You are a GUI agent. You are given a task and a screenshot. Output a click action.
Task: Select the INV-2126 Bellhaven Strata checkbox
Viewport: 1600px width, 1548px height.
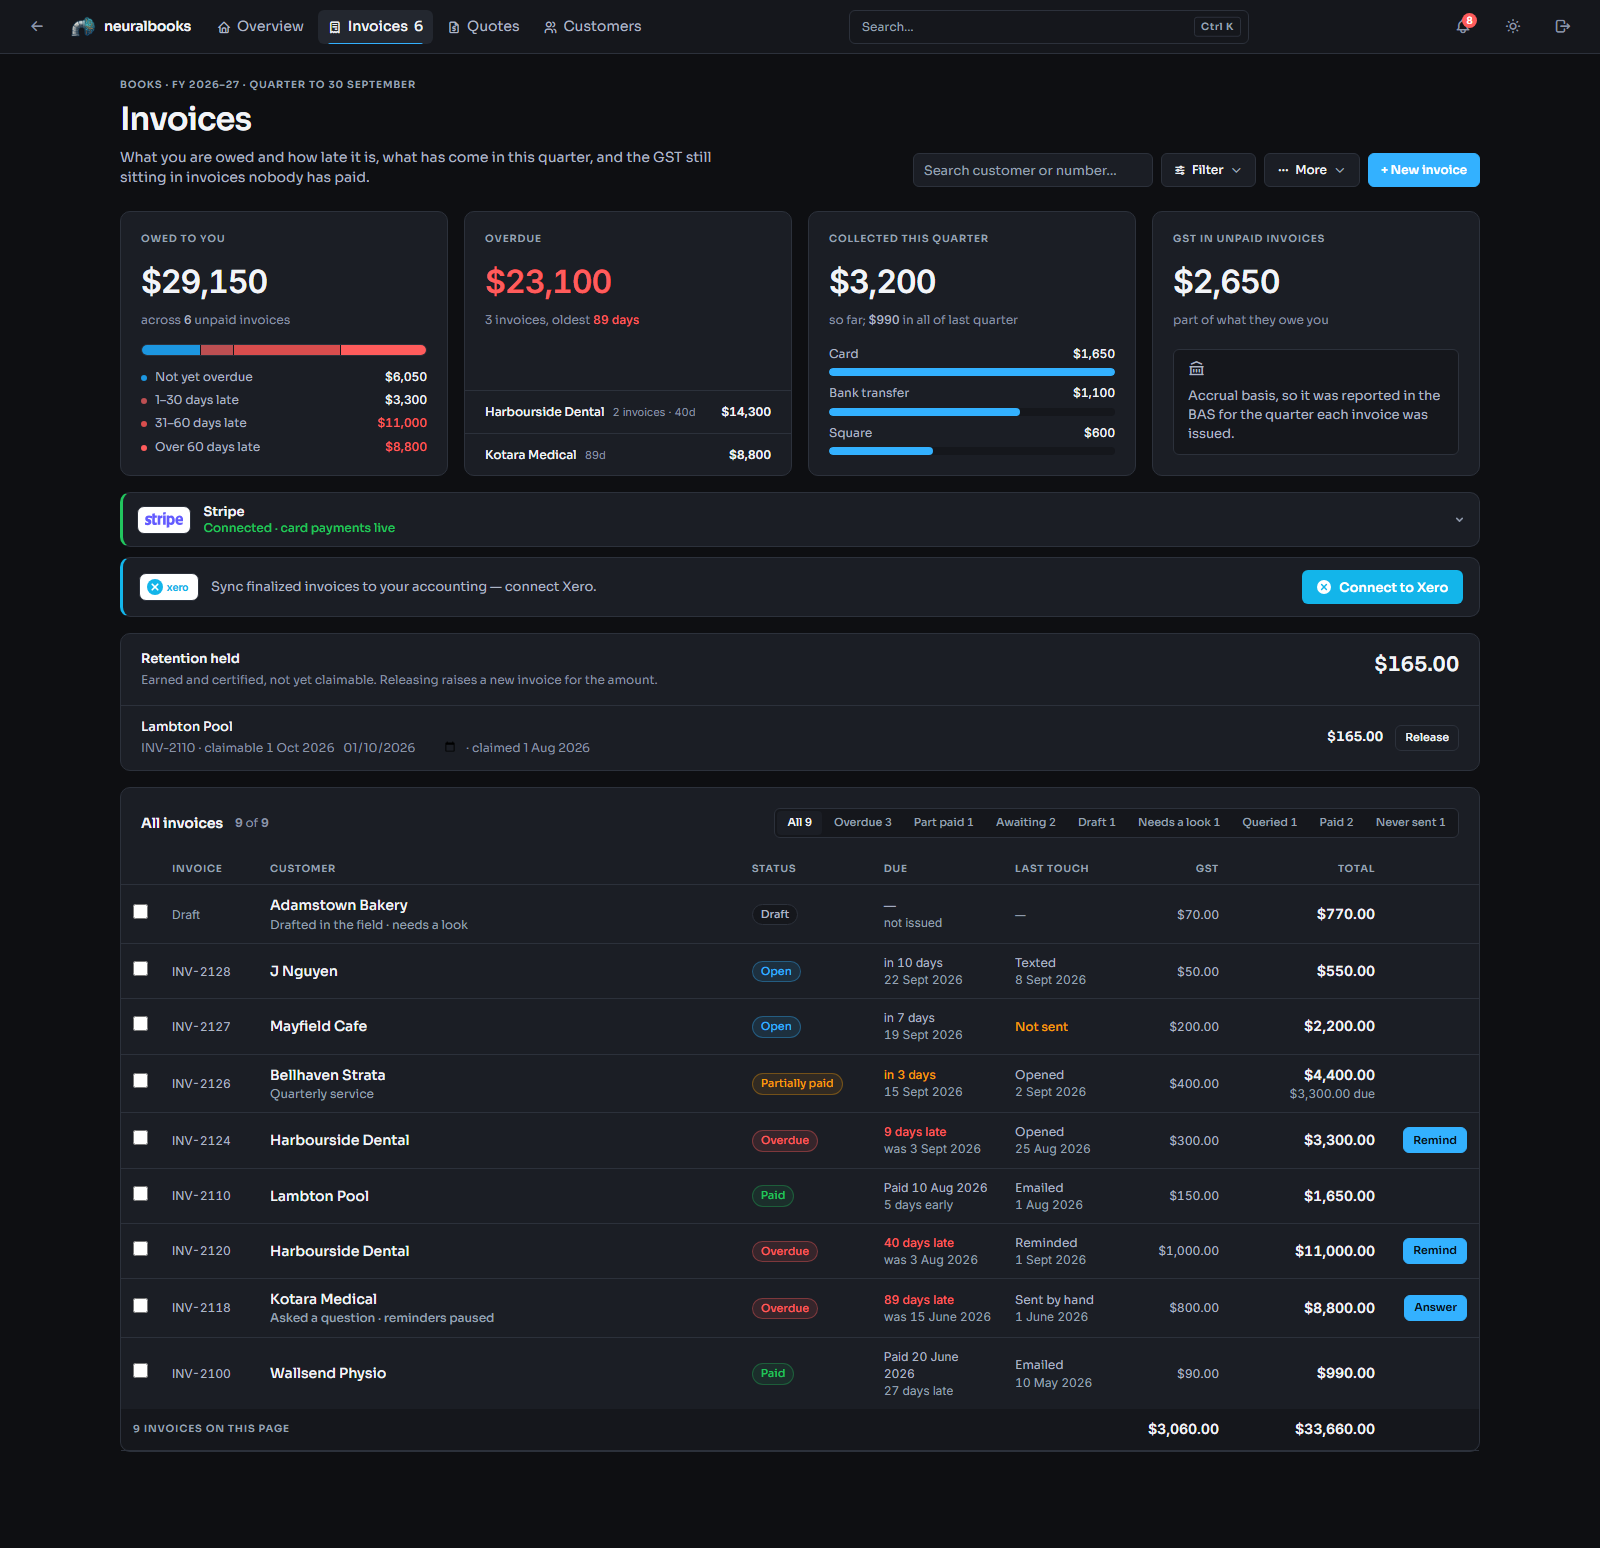[141, 1081]
